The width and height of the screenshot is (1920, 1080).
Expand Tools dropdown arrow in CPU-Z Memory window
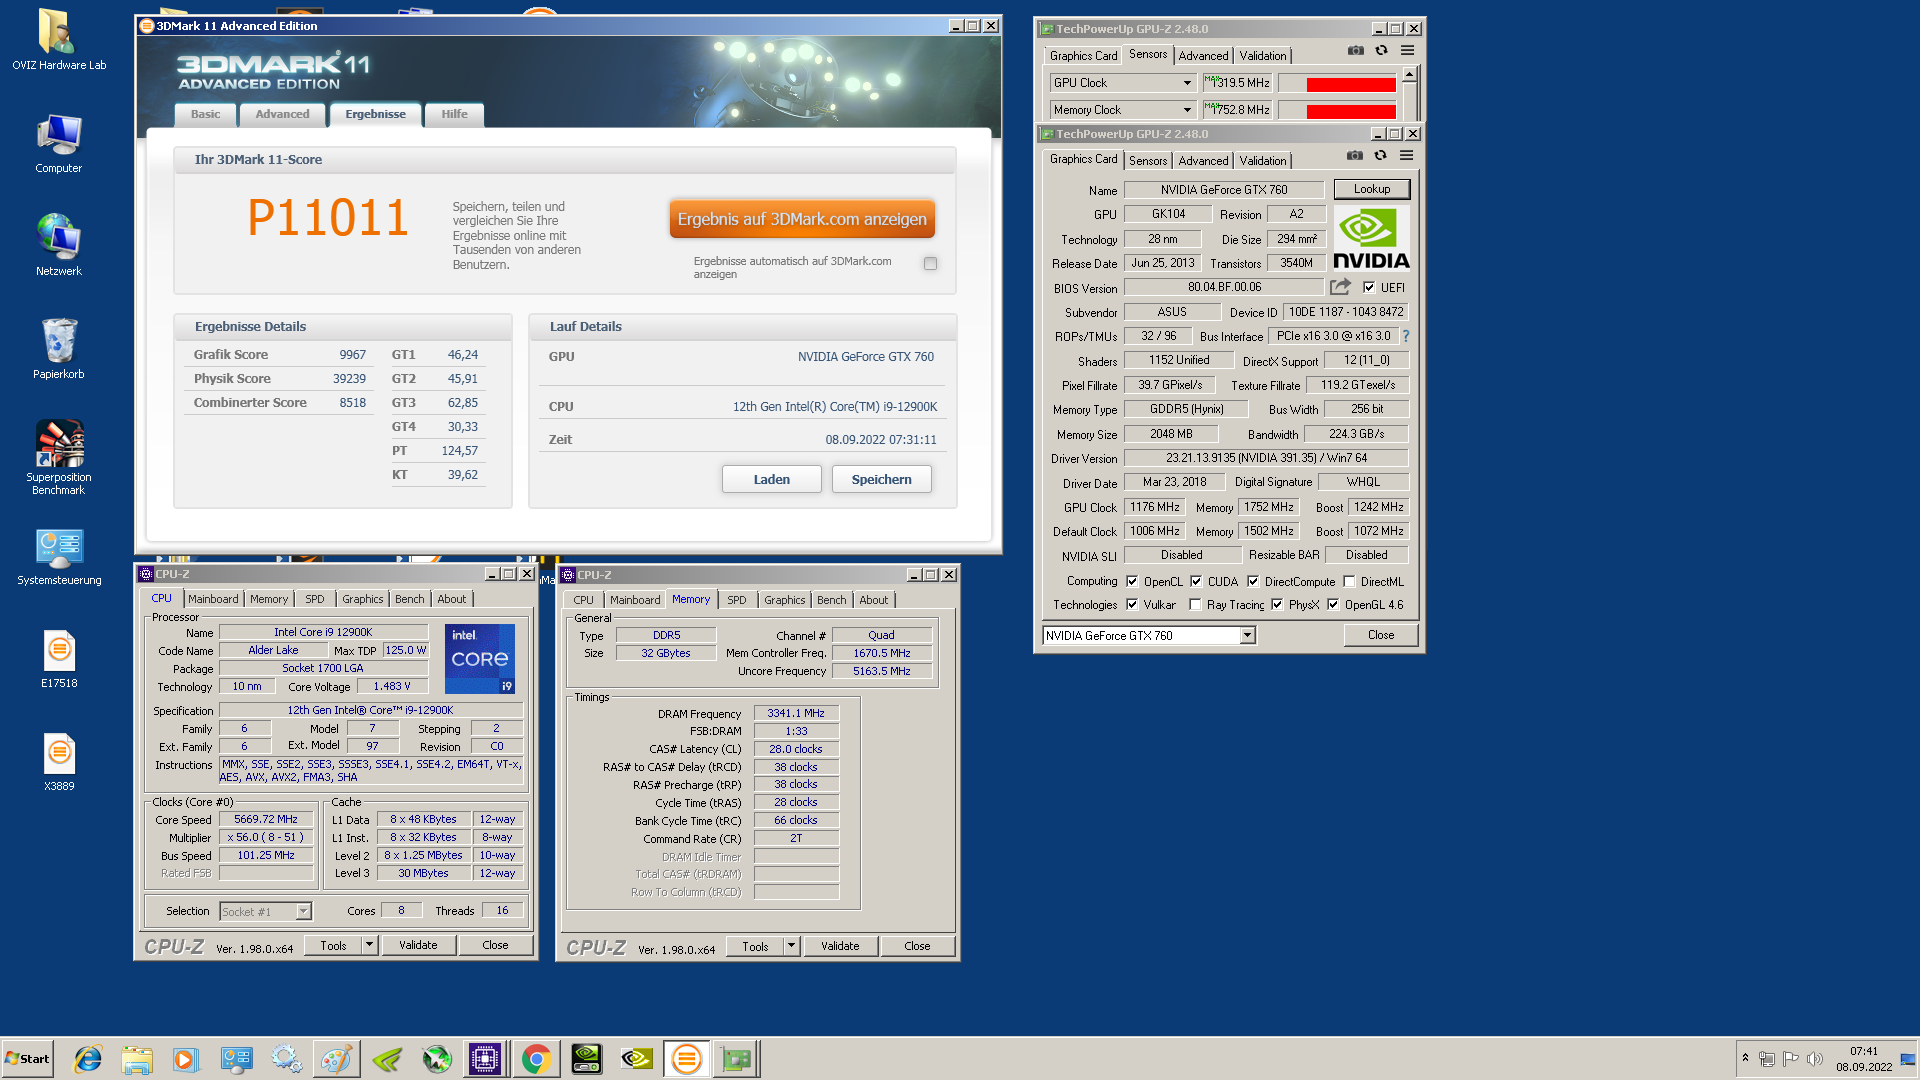(791, 946)
